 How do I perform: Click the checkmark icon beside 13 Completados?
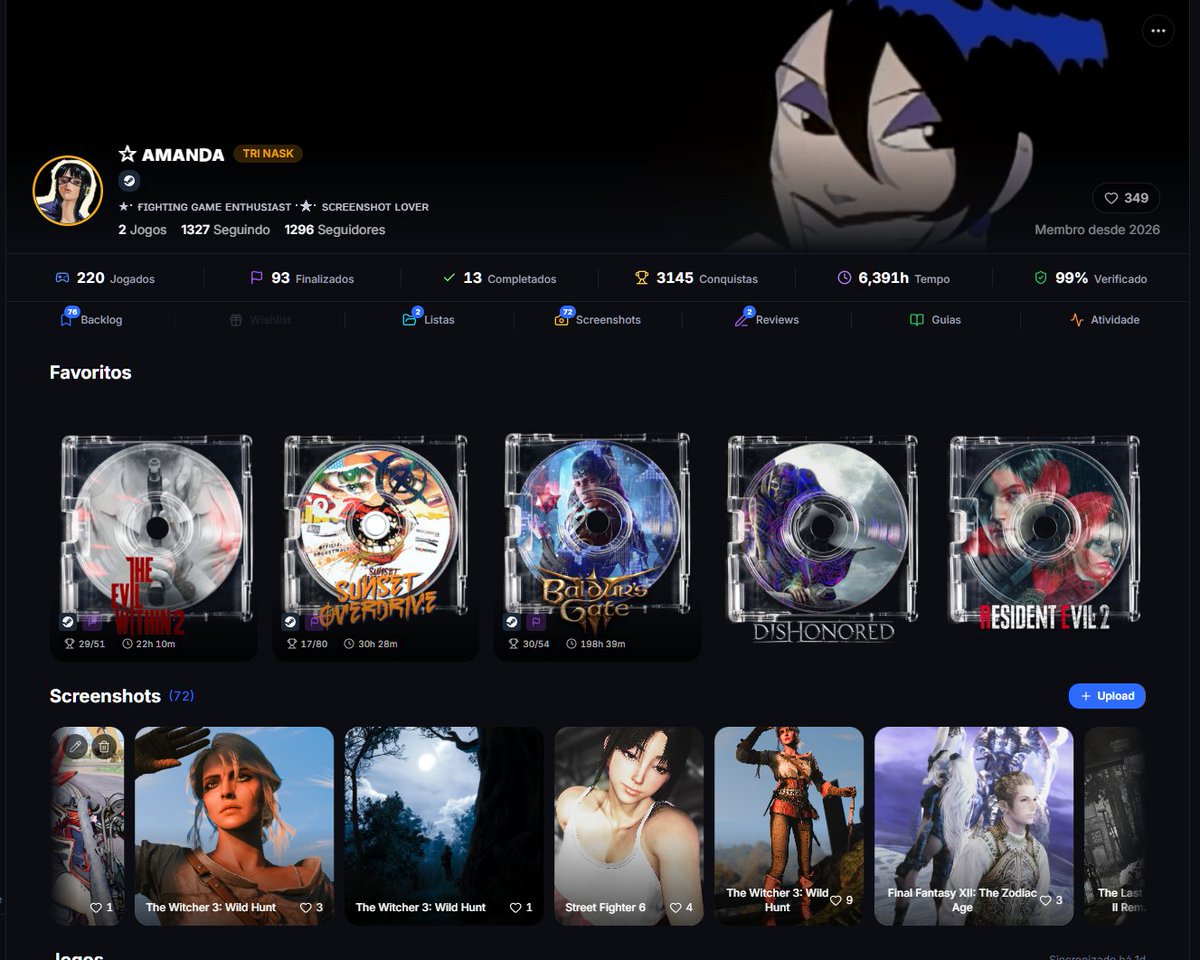pyautogui.click(x=449, y=278)
